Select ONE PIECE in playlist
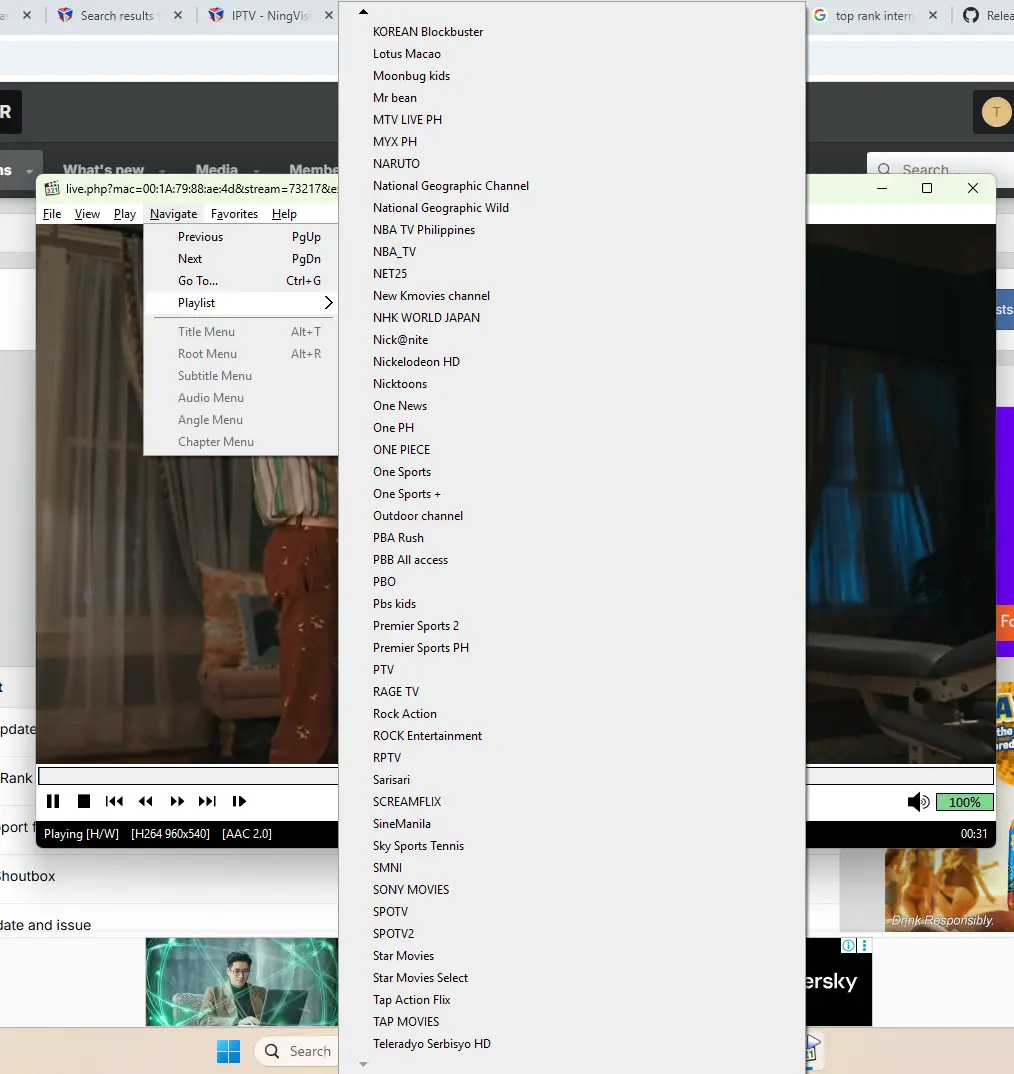This screenshot has height=1074, width=1014. [x=401, y=449]
